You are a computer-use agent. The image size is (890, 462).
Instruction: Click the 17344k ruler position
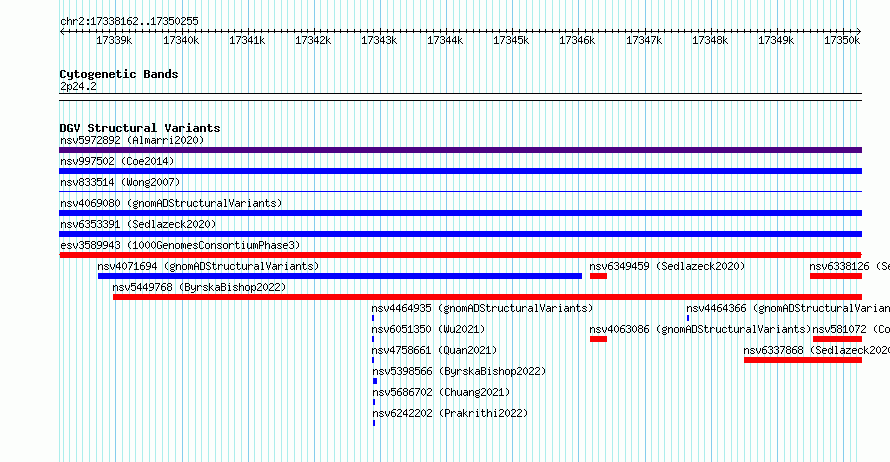pyautogui.click(x=445, y=40)
